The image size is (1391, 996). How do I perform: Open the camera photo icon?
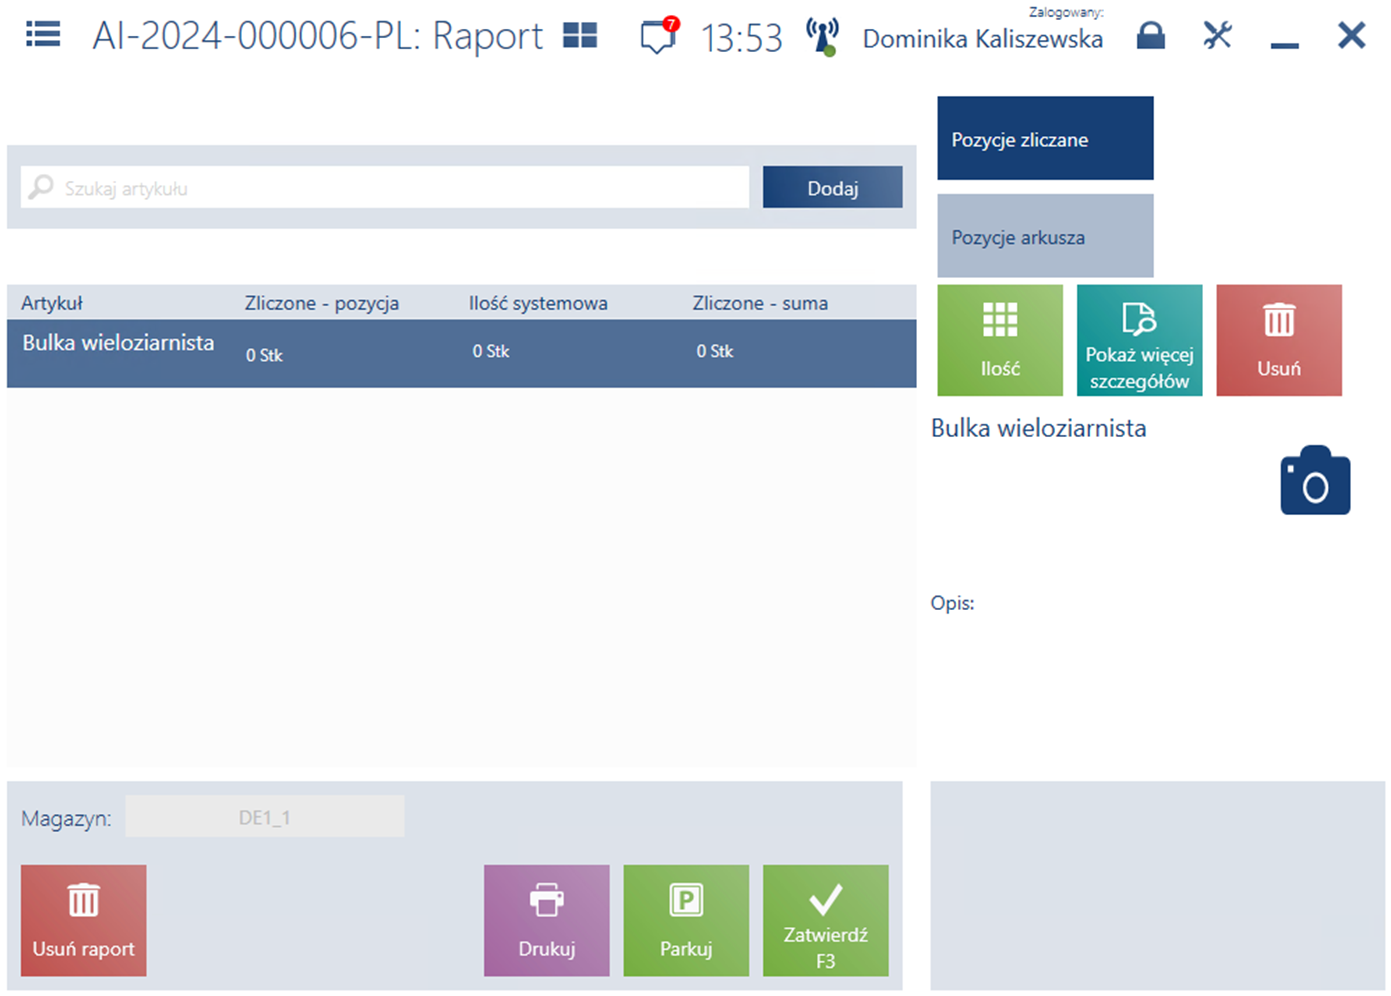pos(1315,481)
